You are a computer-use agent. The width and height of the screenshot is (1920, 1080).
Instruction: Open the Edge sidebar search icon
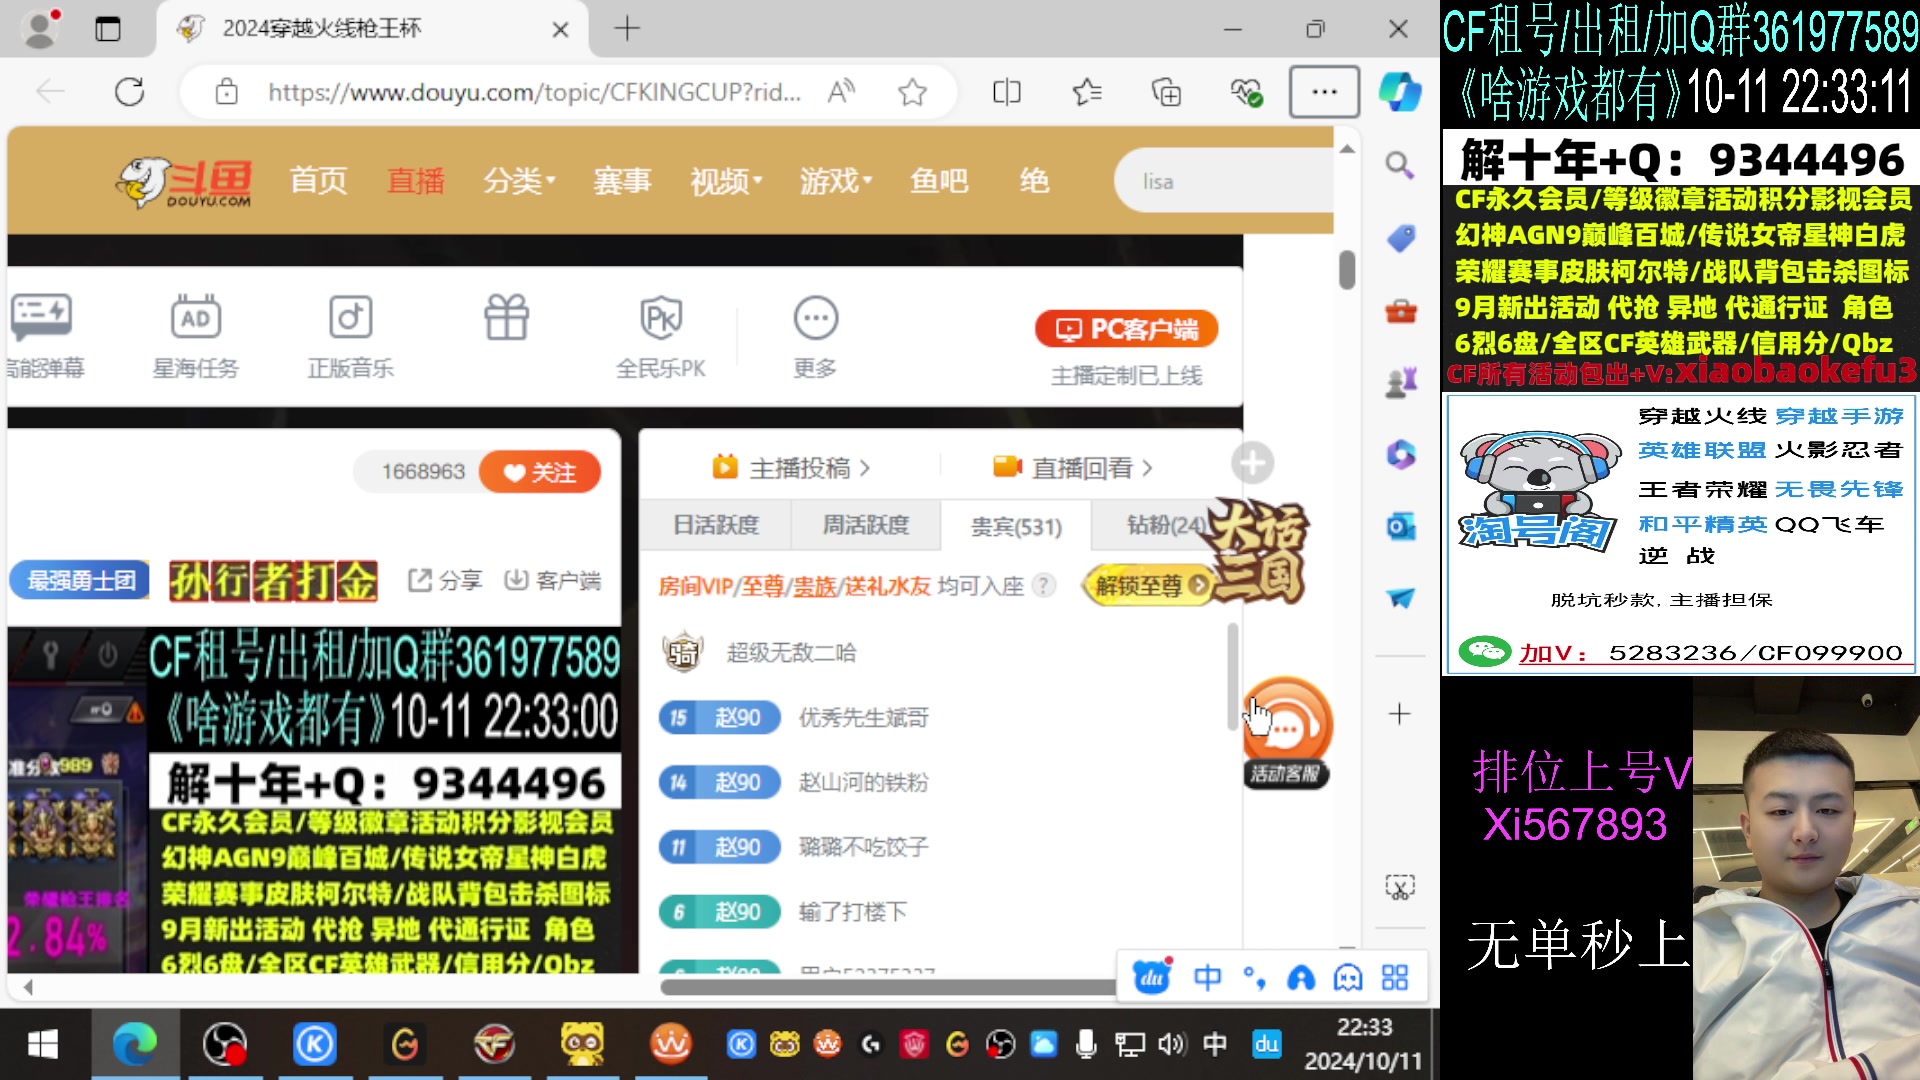1400,165
